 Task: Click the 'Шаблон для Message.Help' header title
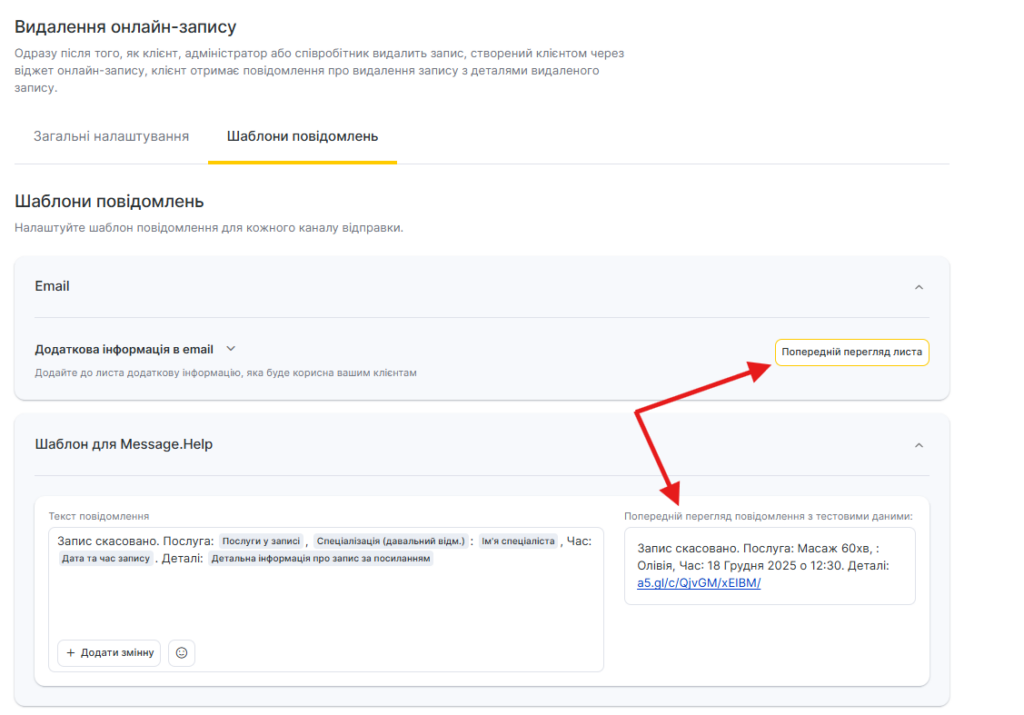click(x=123, y=444)
